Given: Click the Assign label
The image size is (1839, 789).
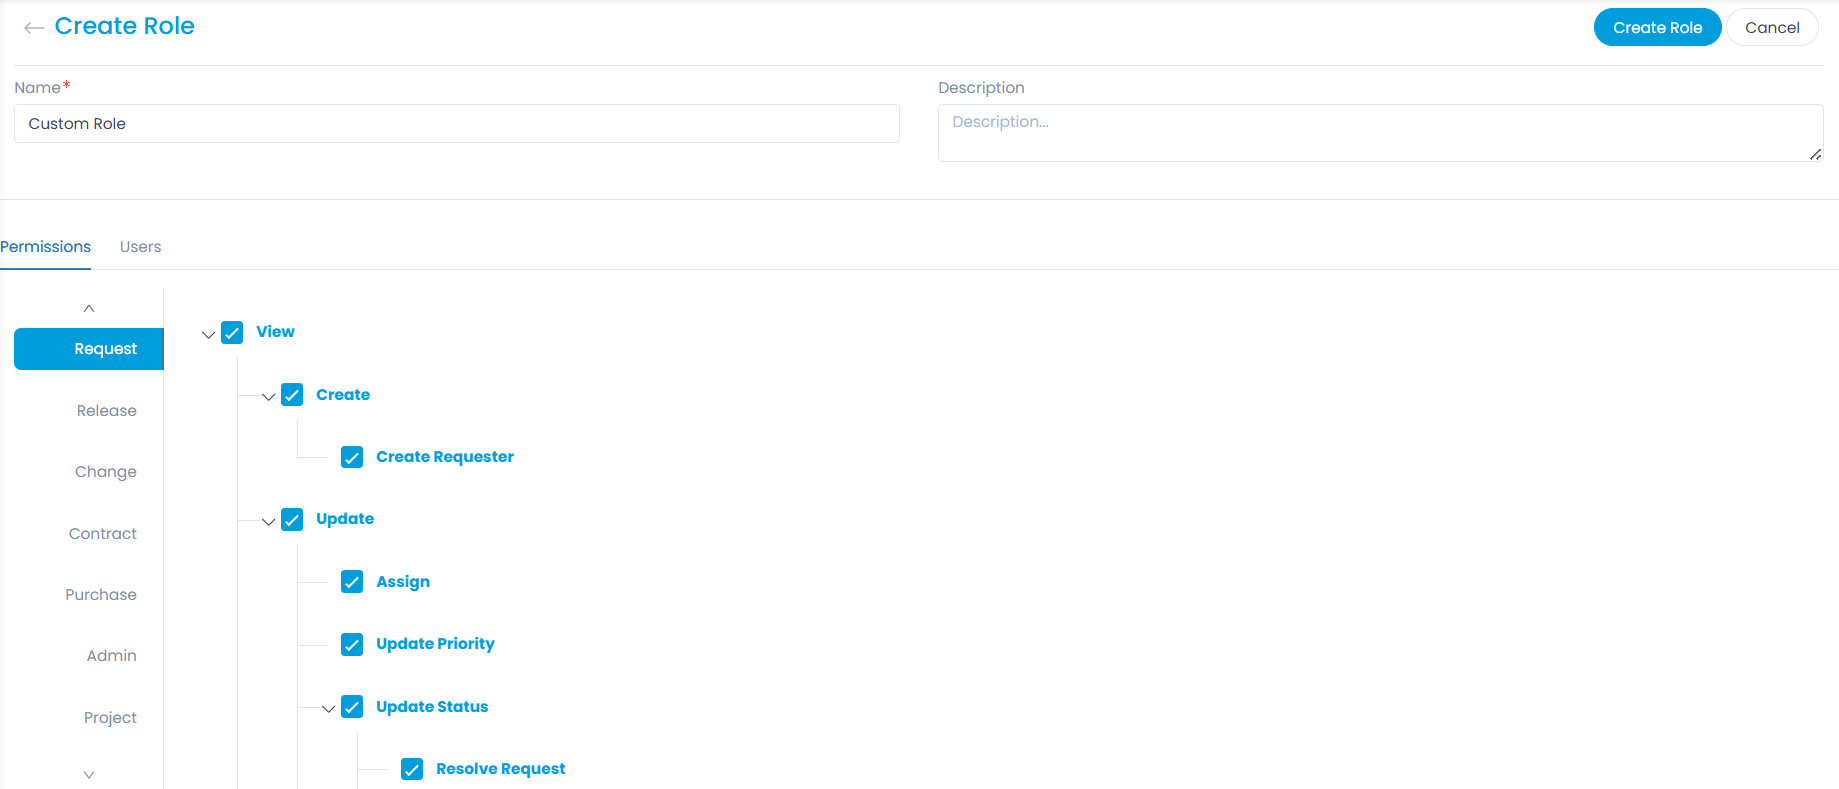Looking at the screenshot, I should click(403, 582).
